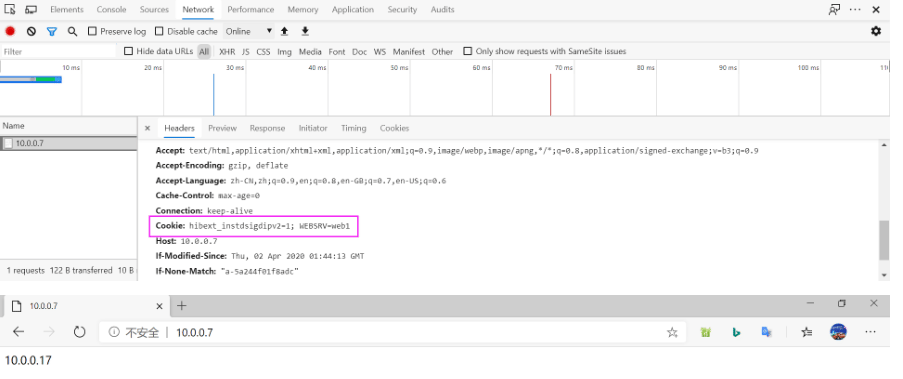Filter requests by WS
Viewport: 903px width, 379px height.
coord(380,51)
